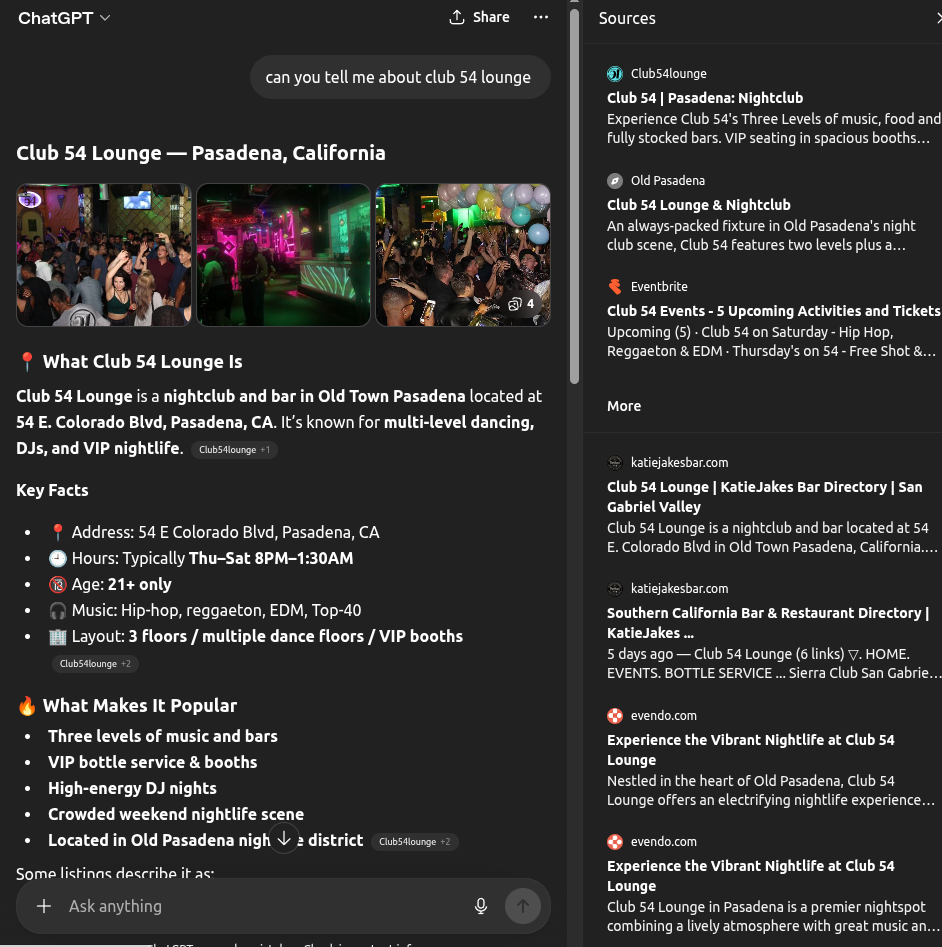
Task: Open Club 54 | Pasadena: Nightclub source link
Action: tap(705, 98)
